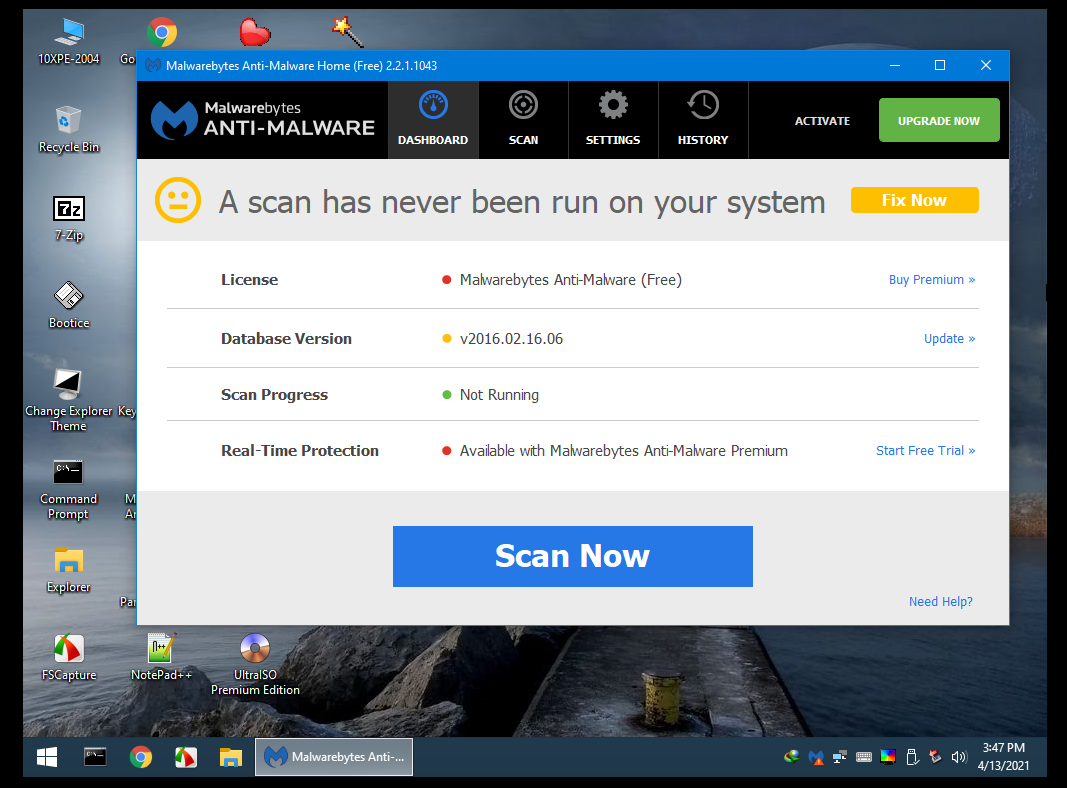
Task: Click the Malwarebytes system tray icon
Action: pos(816,757)
